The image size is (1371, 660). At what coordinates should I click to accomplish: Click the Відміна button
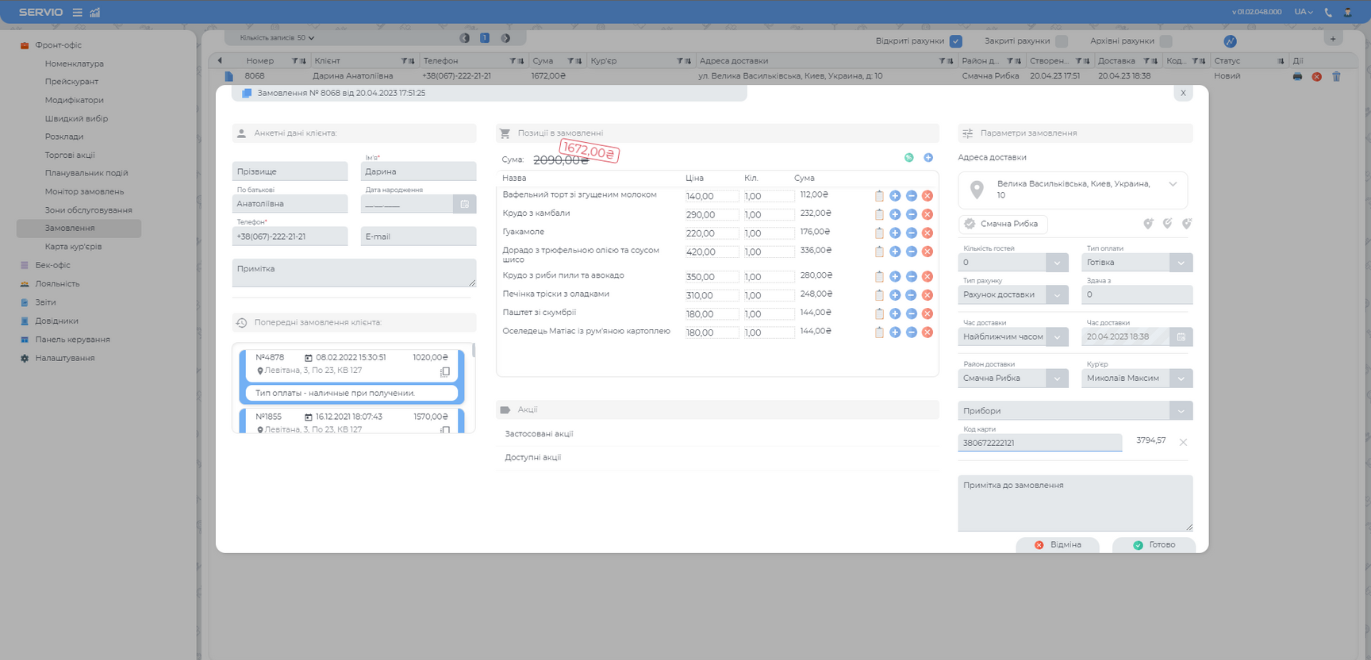[1057, 545]
